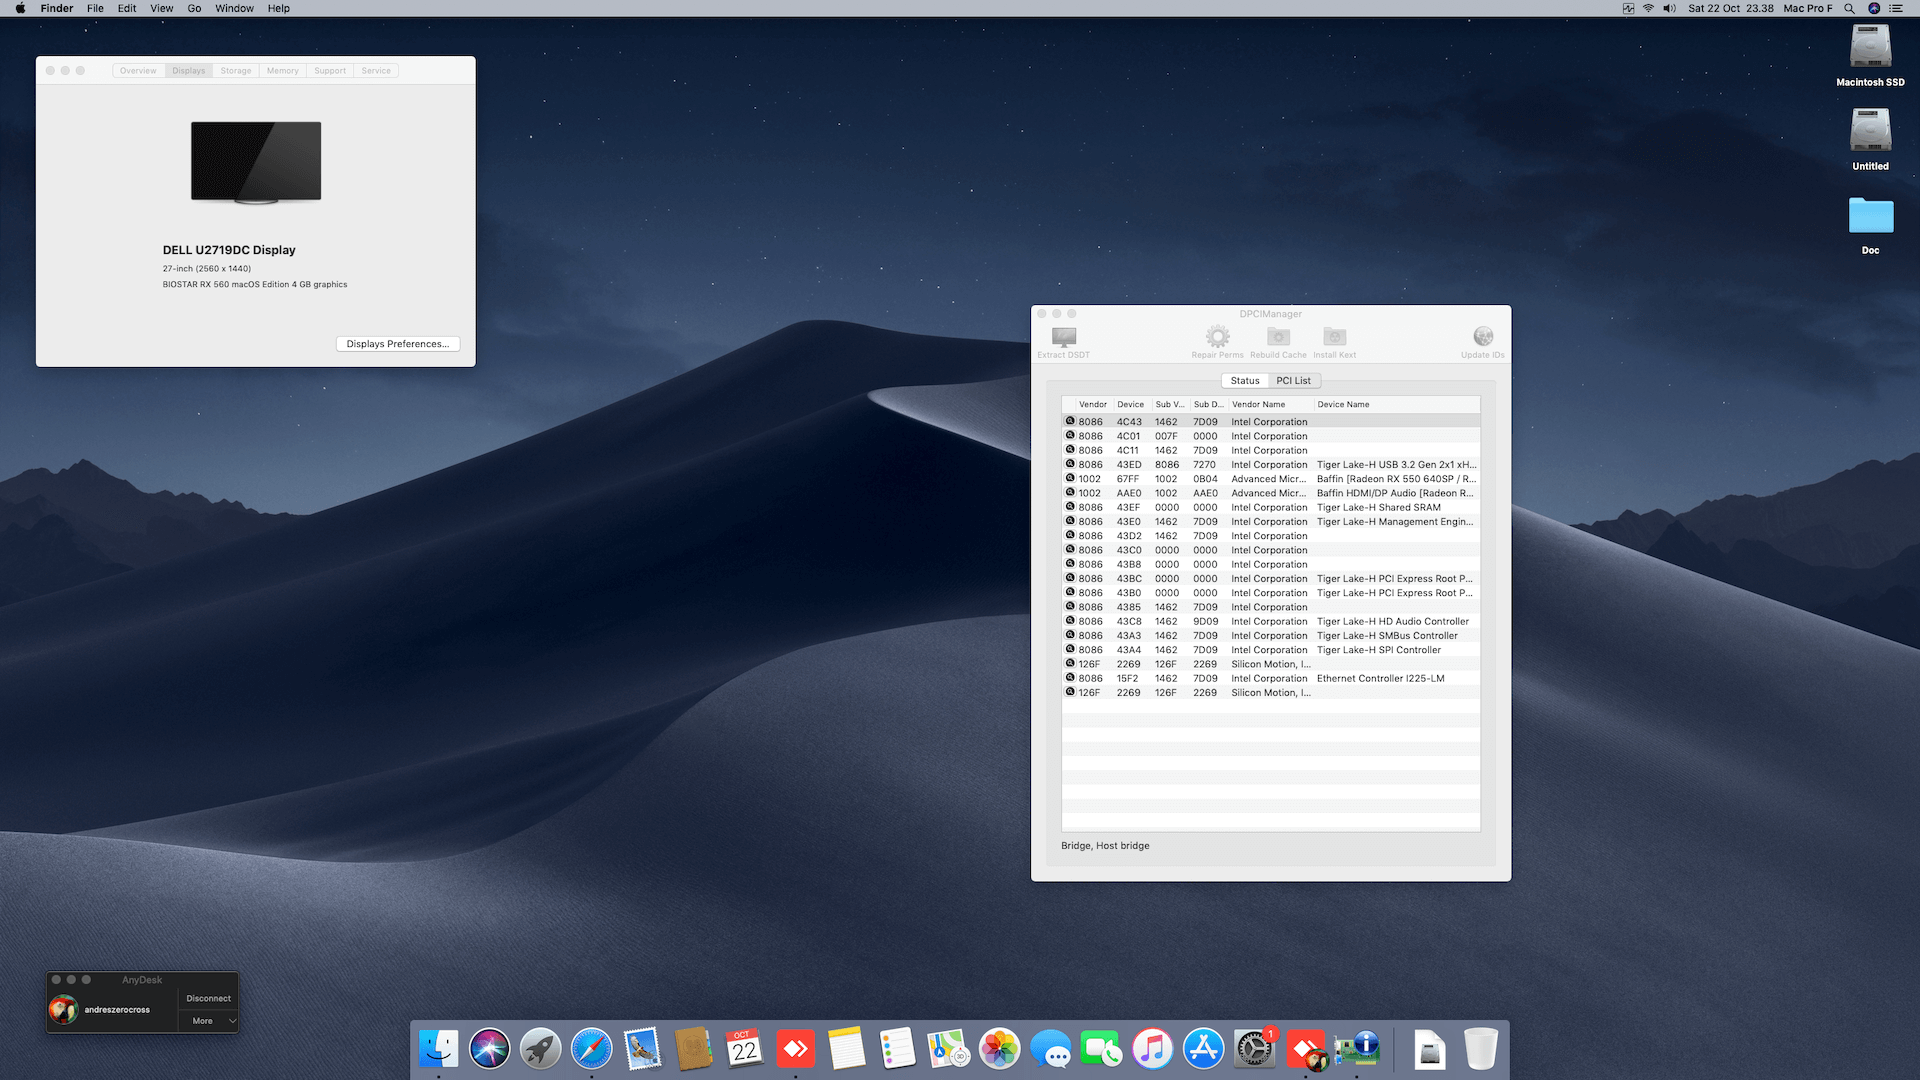Open Spotlight search in menu bar
1920x1080 pixels.
click(x=1849, y=8)
